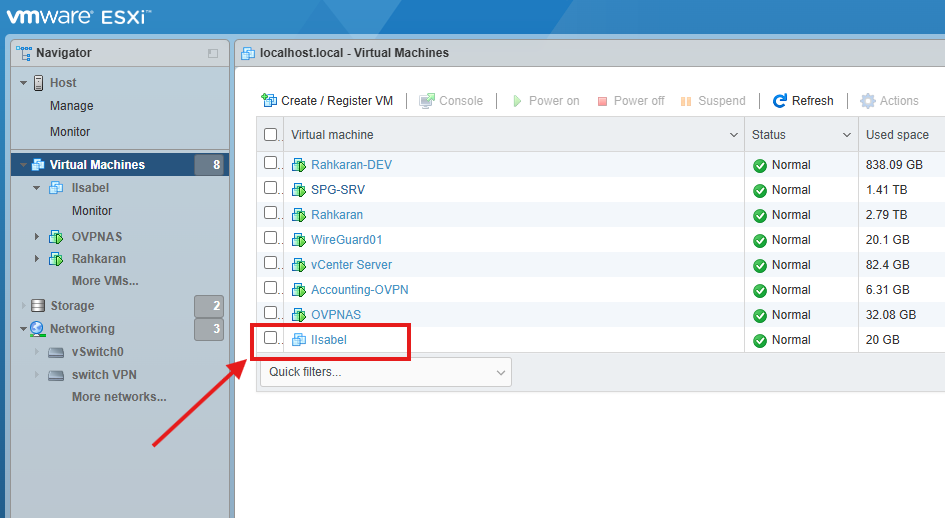This screenshot has width=945, height=518.
Task: Click the Rahkaran VM icon in Navigator
Action: [56, 259]
